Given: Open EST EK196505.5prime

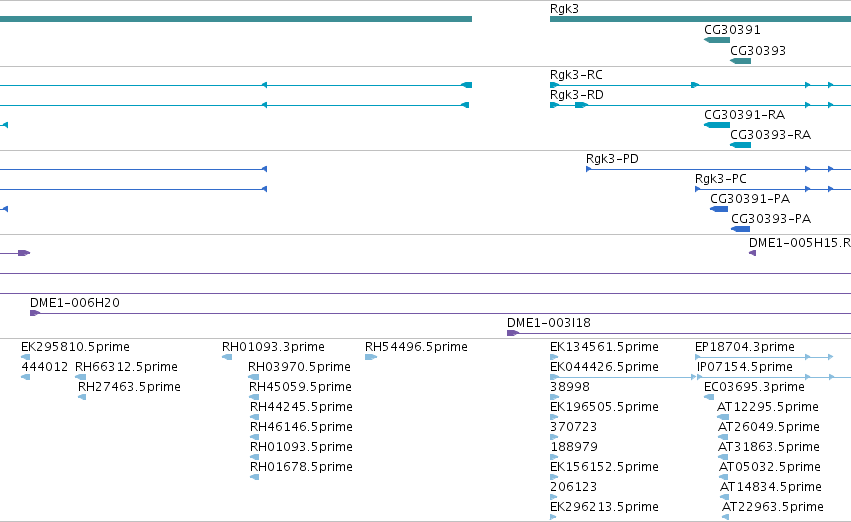Looking at the screenshot, I should 554,417.
